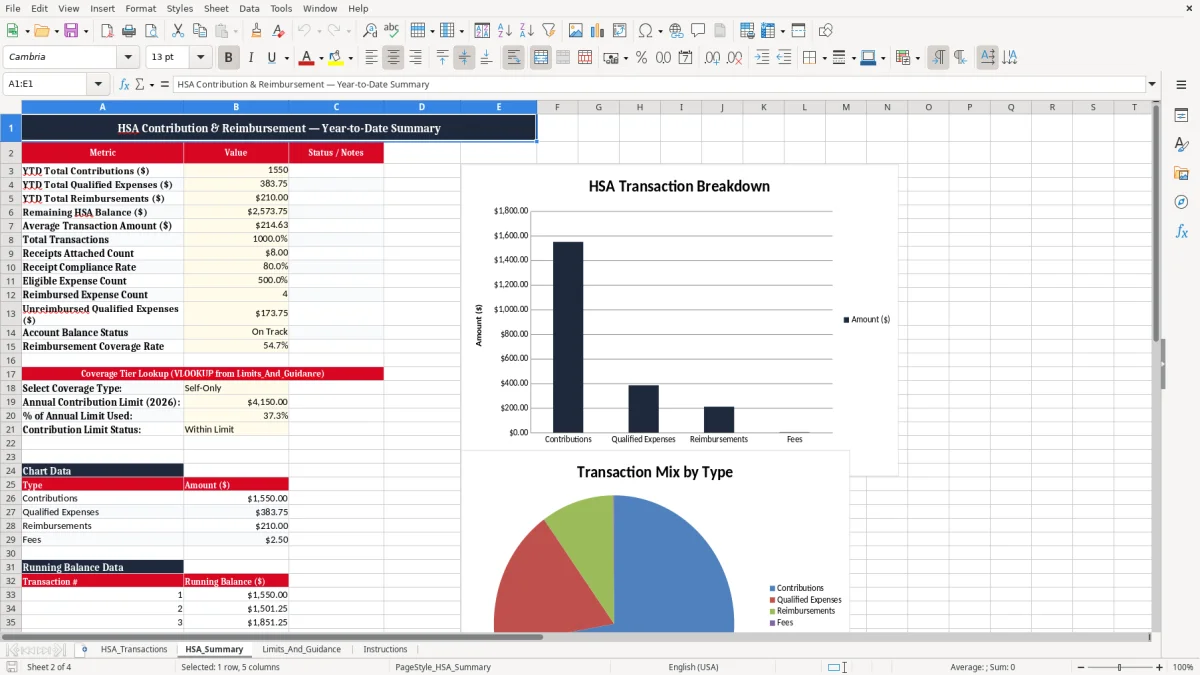Open the sidebar Gallery
The height and width of the screenshot is (675, 1200).
point(1181,173)
